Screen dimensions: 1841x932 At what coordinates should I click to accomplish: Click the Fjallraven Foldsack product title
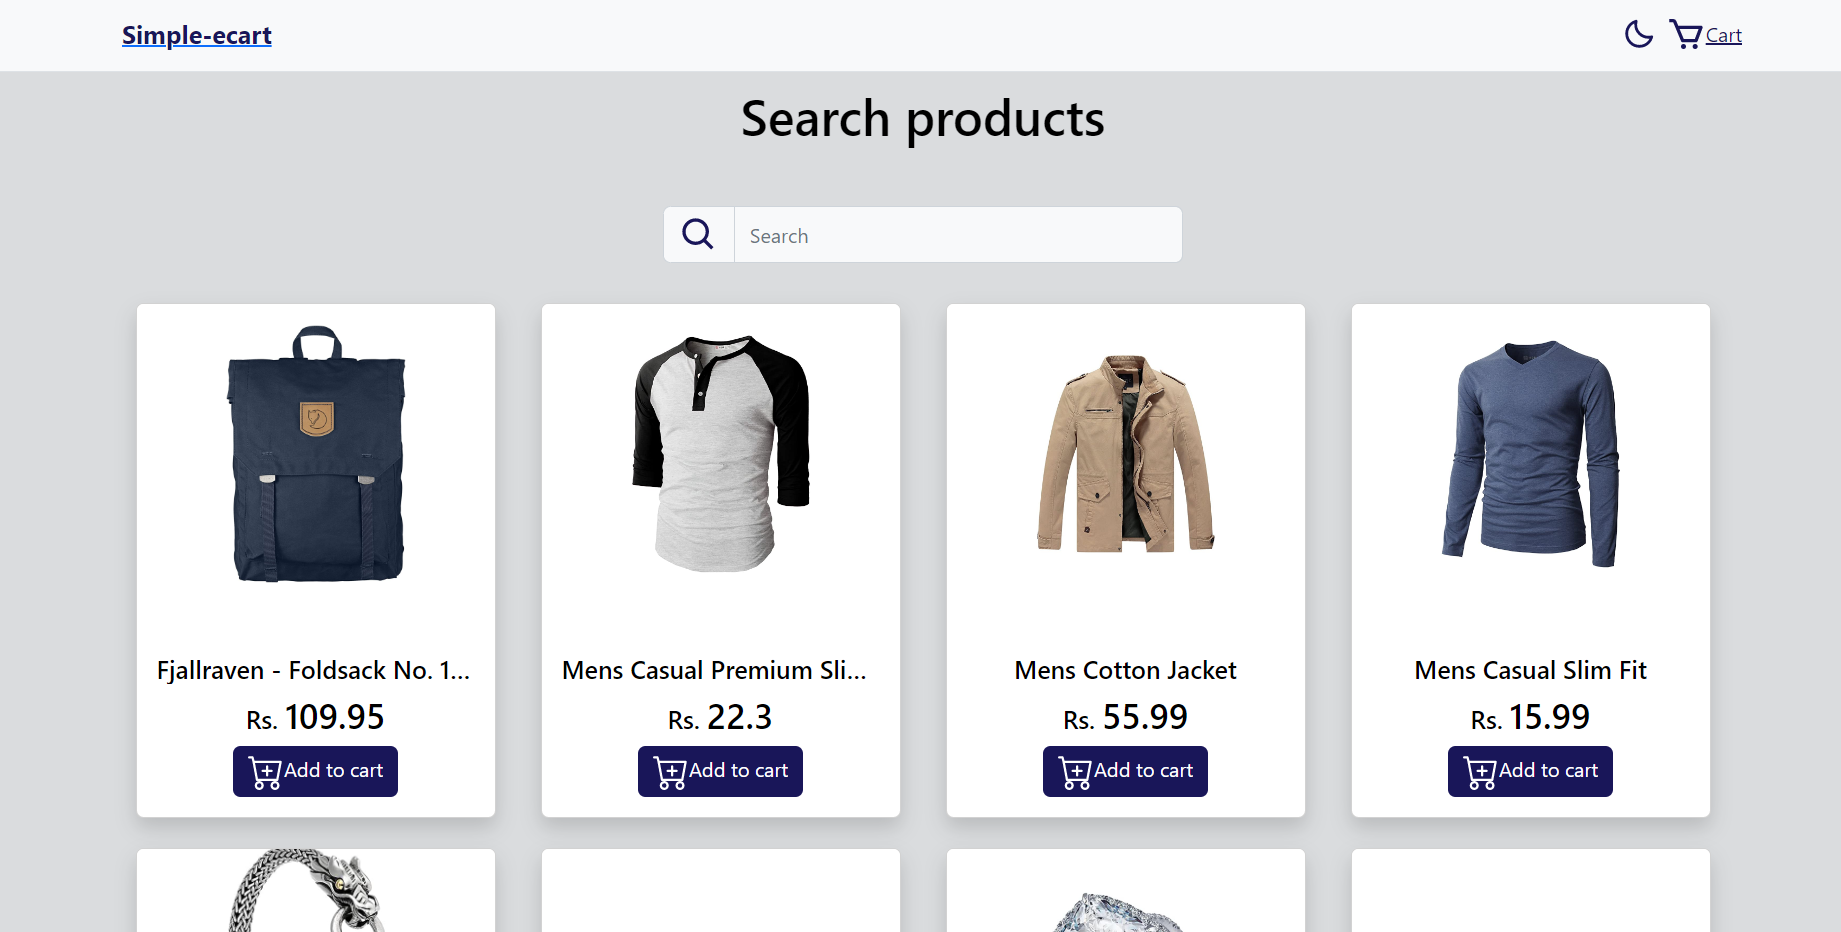click(313, 670)
